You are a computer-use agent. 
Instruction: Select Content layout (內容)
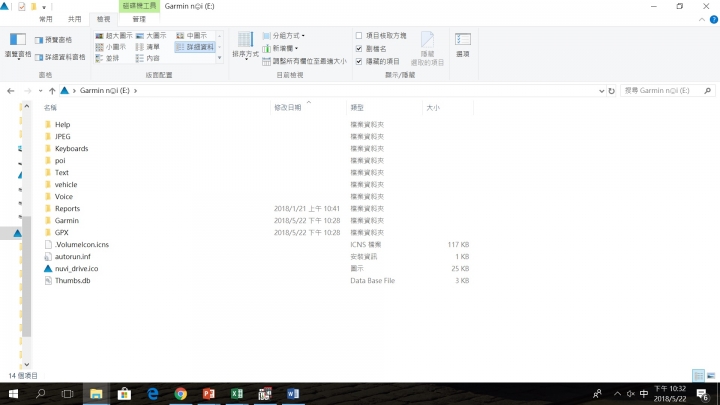pos(148,58)
